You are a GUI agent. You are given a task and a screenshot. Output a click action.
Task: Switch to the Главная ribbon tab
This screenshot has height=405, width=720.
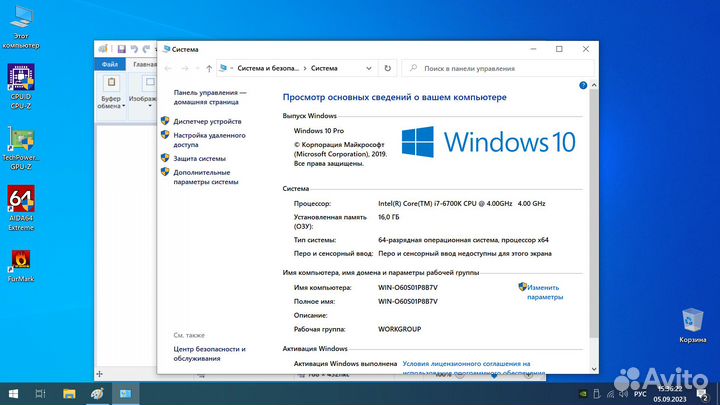pyautogui.click(x=145, y=64)
